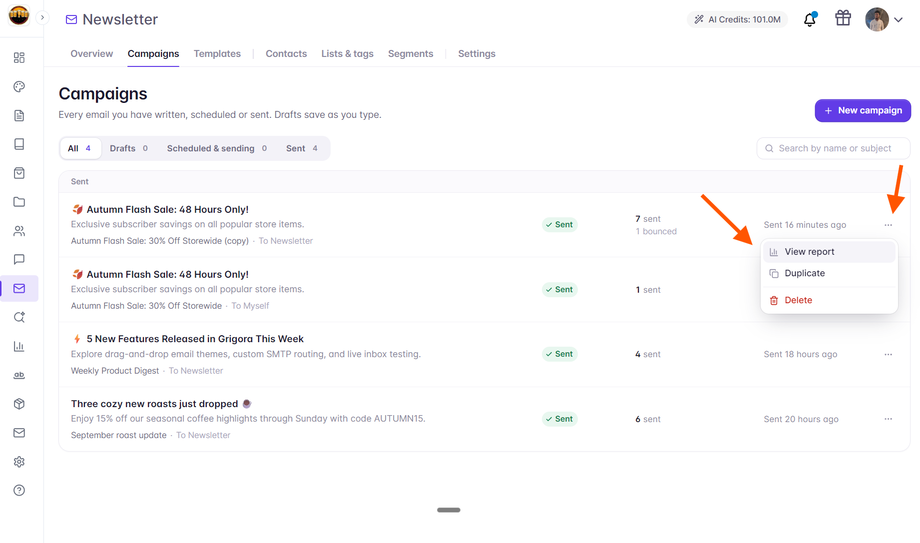Open the A/B test icon in sidebar
The image size is (920, 543).
(x=19, y=375)
